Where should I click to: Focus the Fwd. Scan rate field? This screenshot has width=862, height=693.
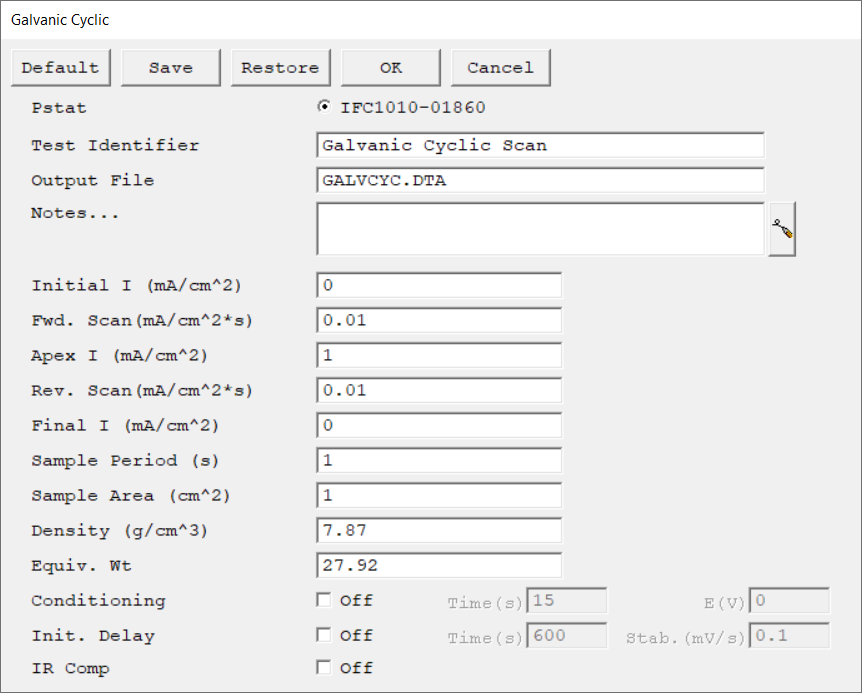(x=439, y=320)
